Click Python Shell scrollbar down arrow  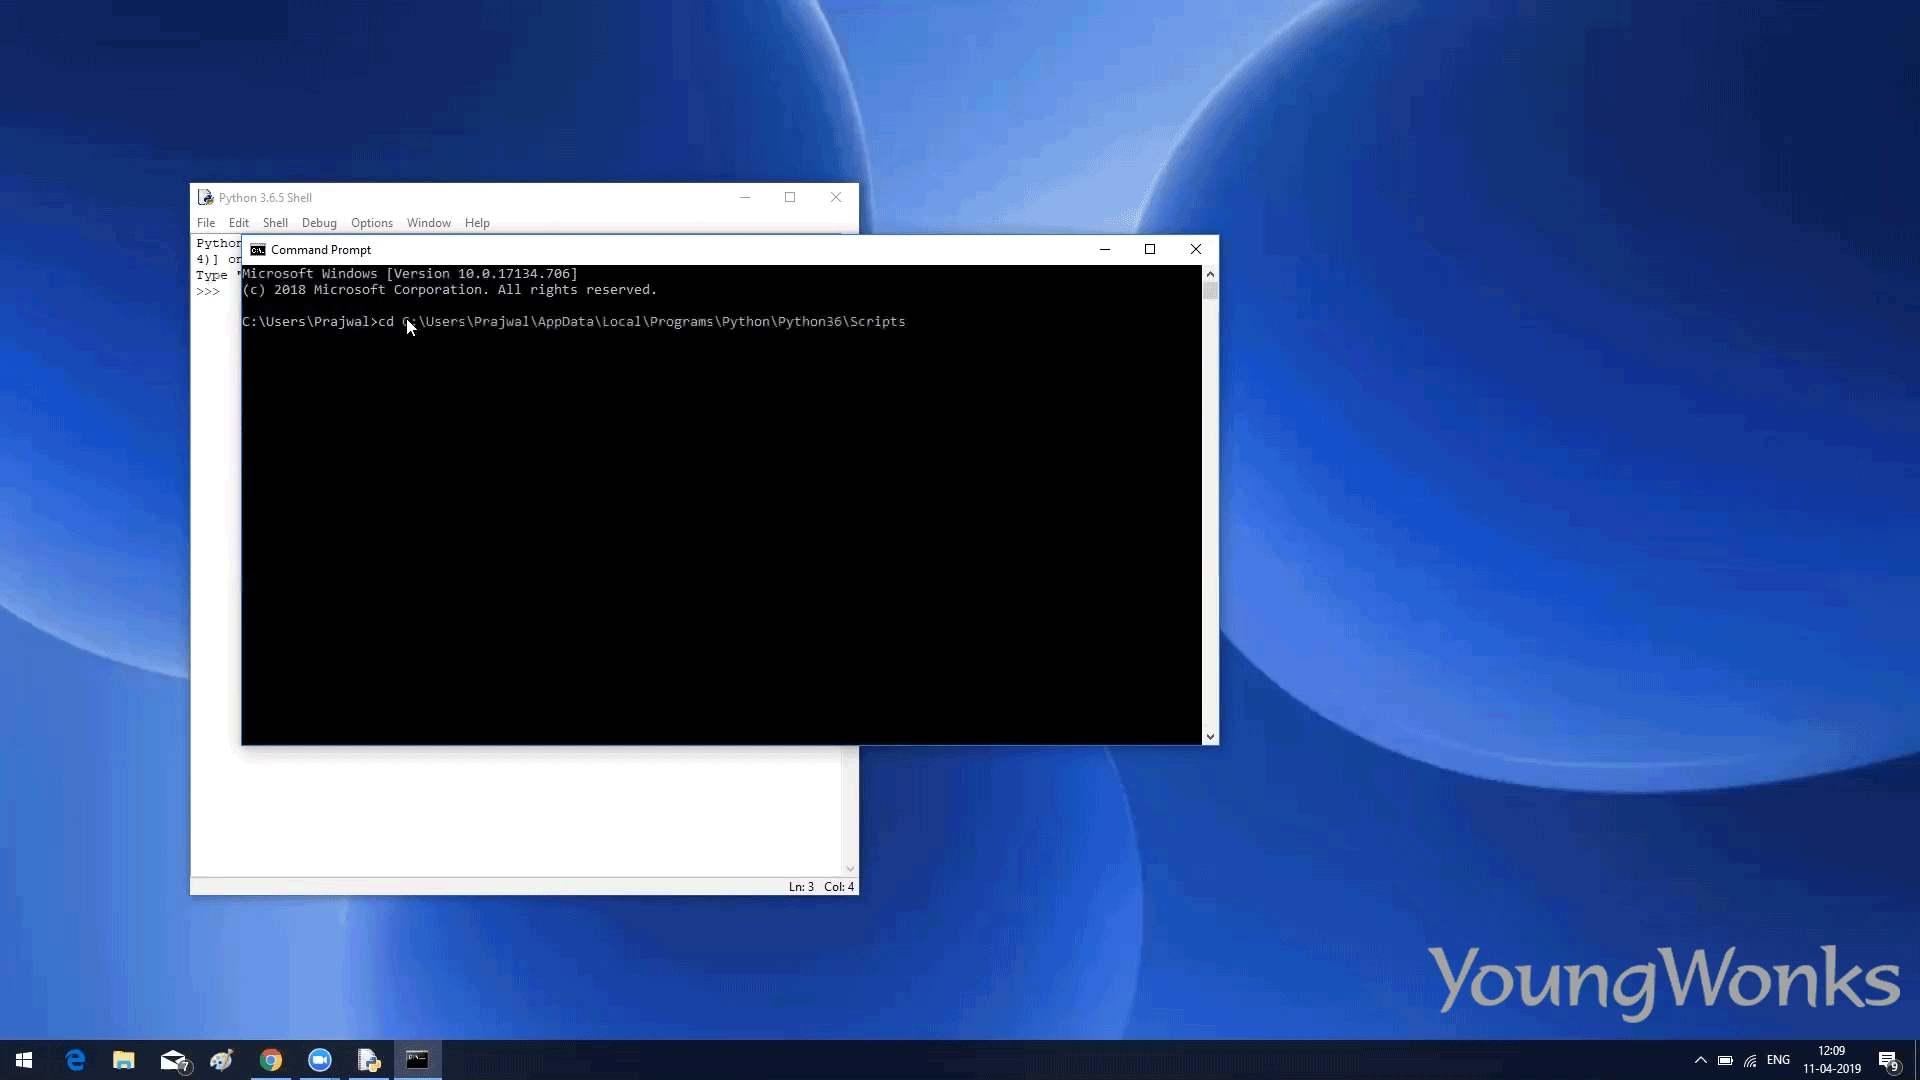click(x=850, y=869)
